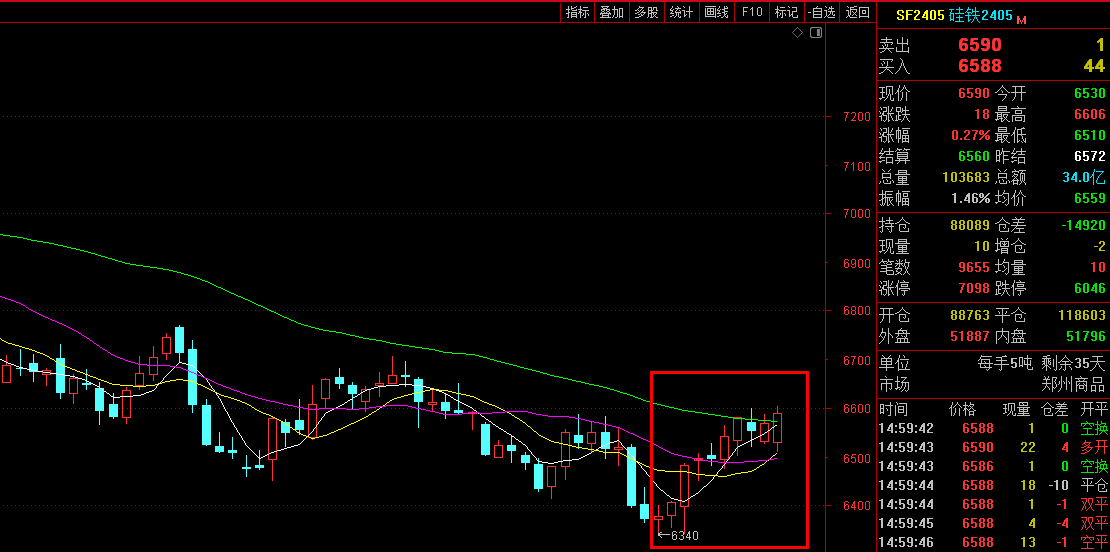Screen dimensions: 1110x552
Task: Click the 标记 mark button
Action: (786, 12)
